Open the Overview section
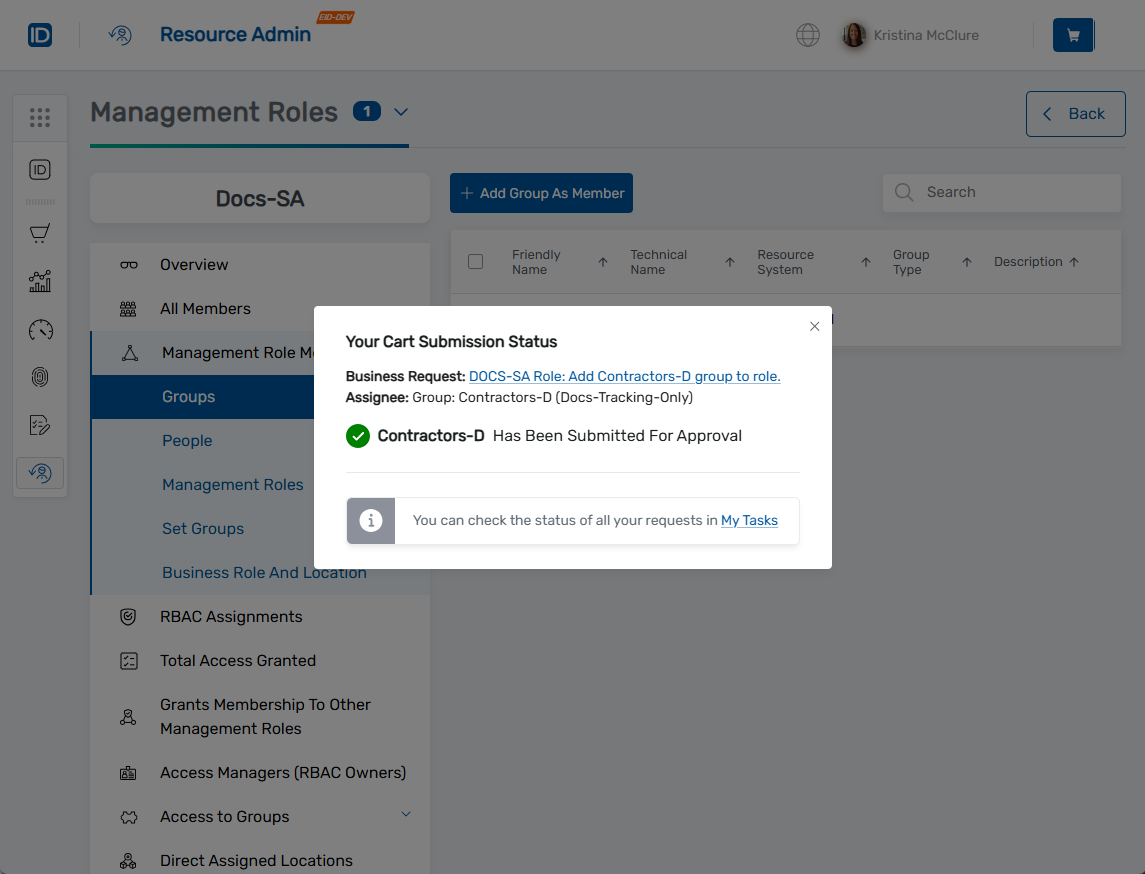The height and width of the screenshot is (874, 1145). click(x=193, y=264)
